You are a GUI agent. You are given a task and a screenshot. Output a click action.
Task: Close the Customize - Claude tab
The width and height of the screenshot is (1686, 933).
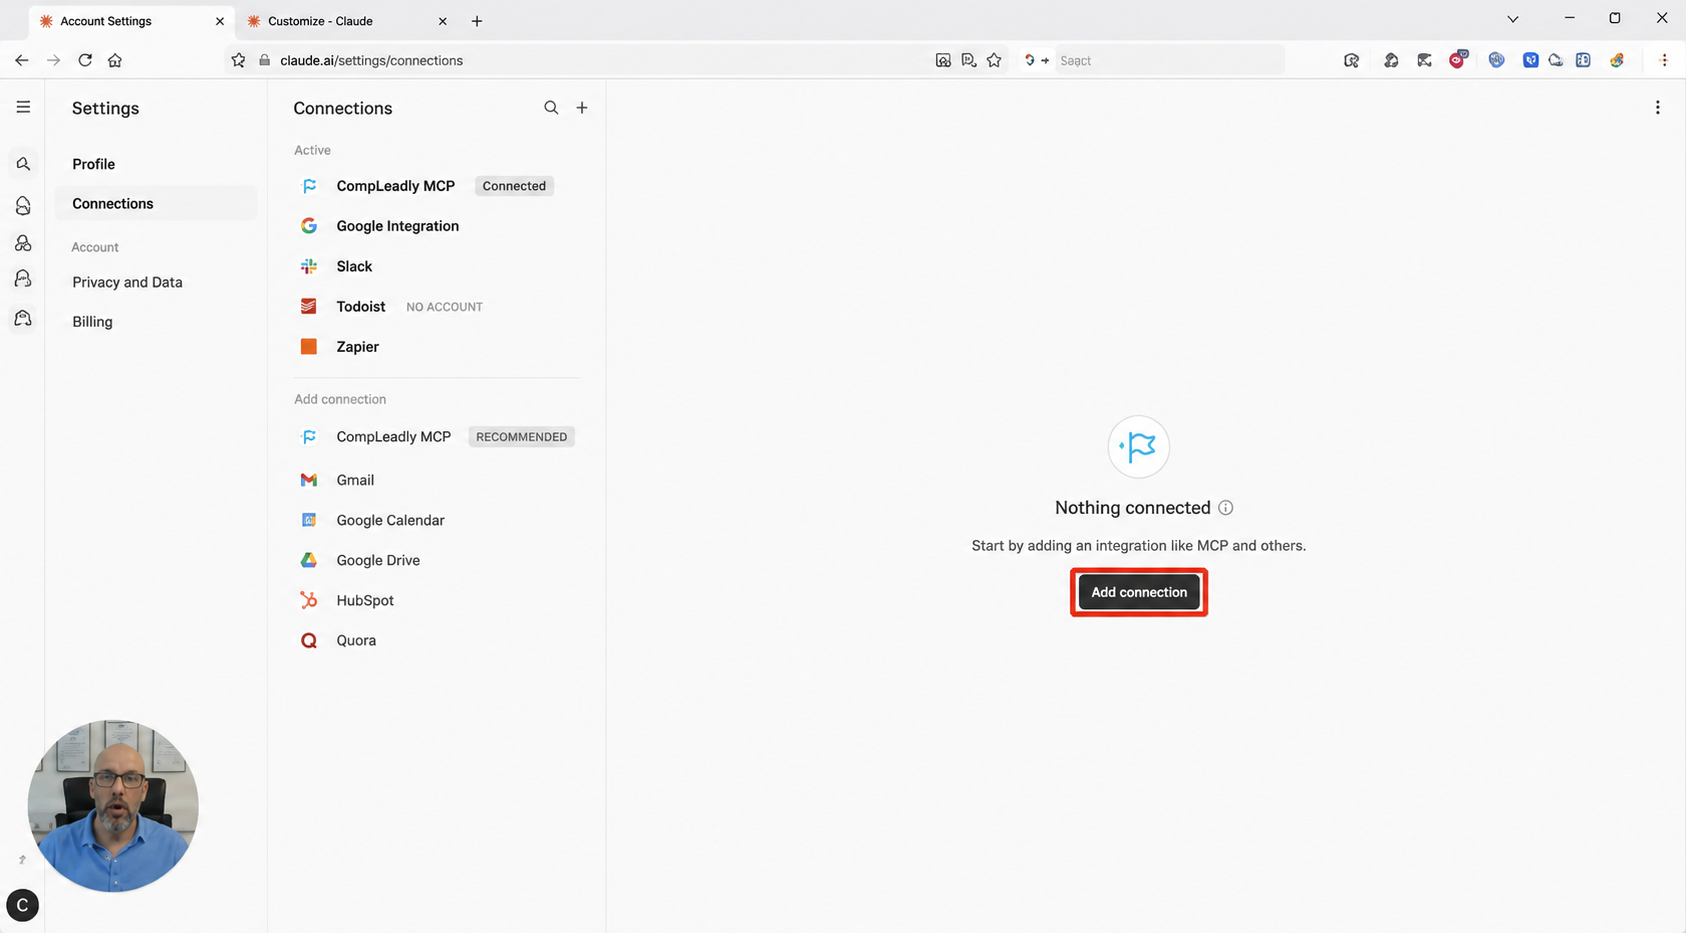click(x=443, y=21)
